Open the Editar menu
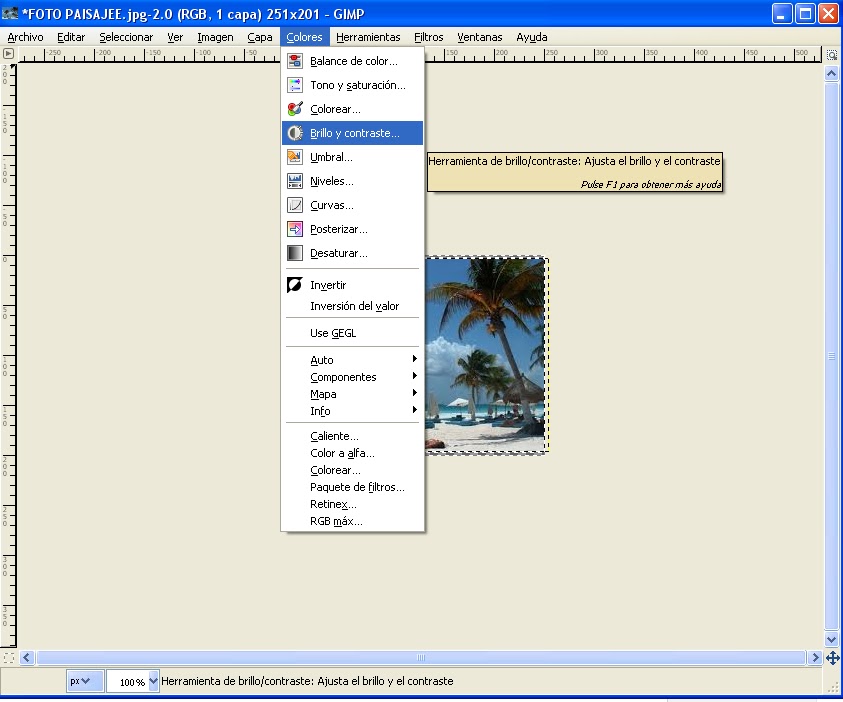843x702 pixels. [x=71, y=37]
